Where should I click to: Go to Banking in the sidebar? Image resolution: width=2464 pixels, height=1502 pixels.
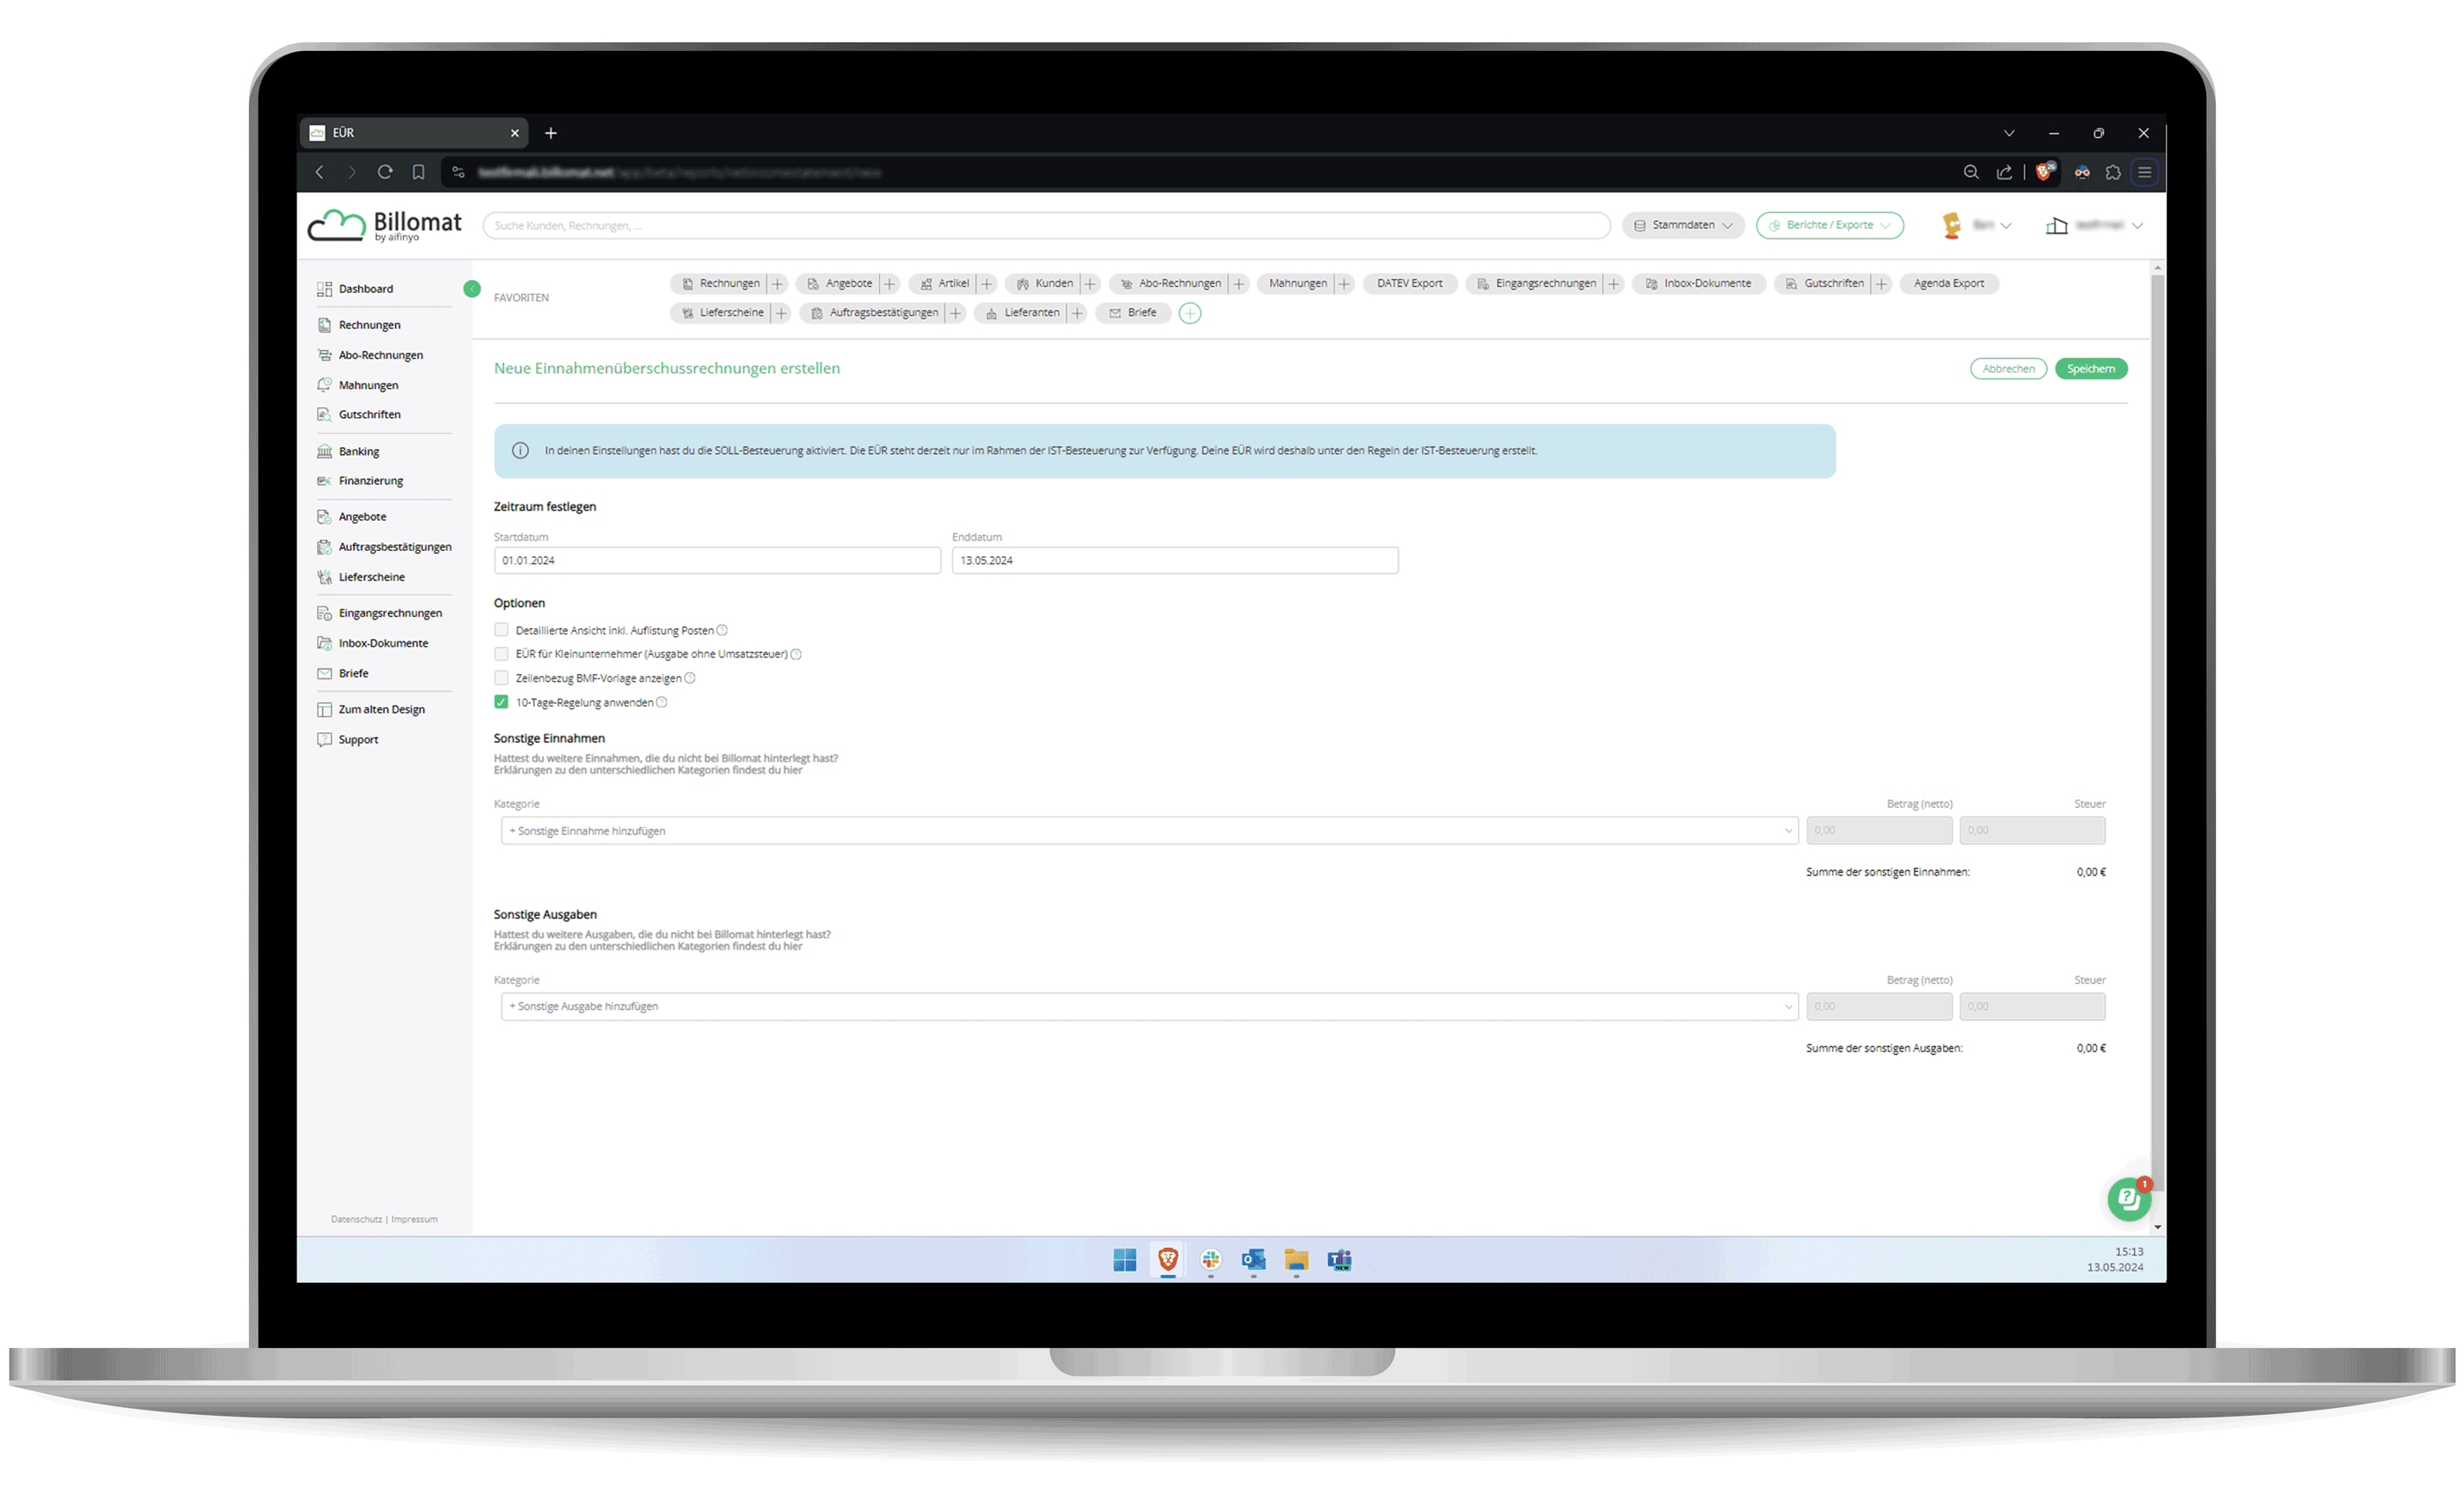(x=358, y=452)
